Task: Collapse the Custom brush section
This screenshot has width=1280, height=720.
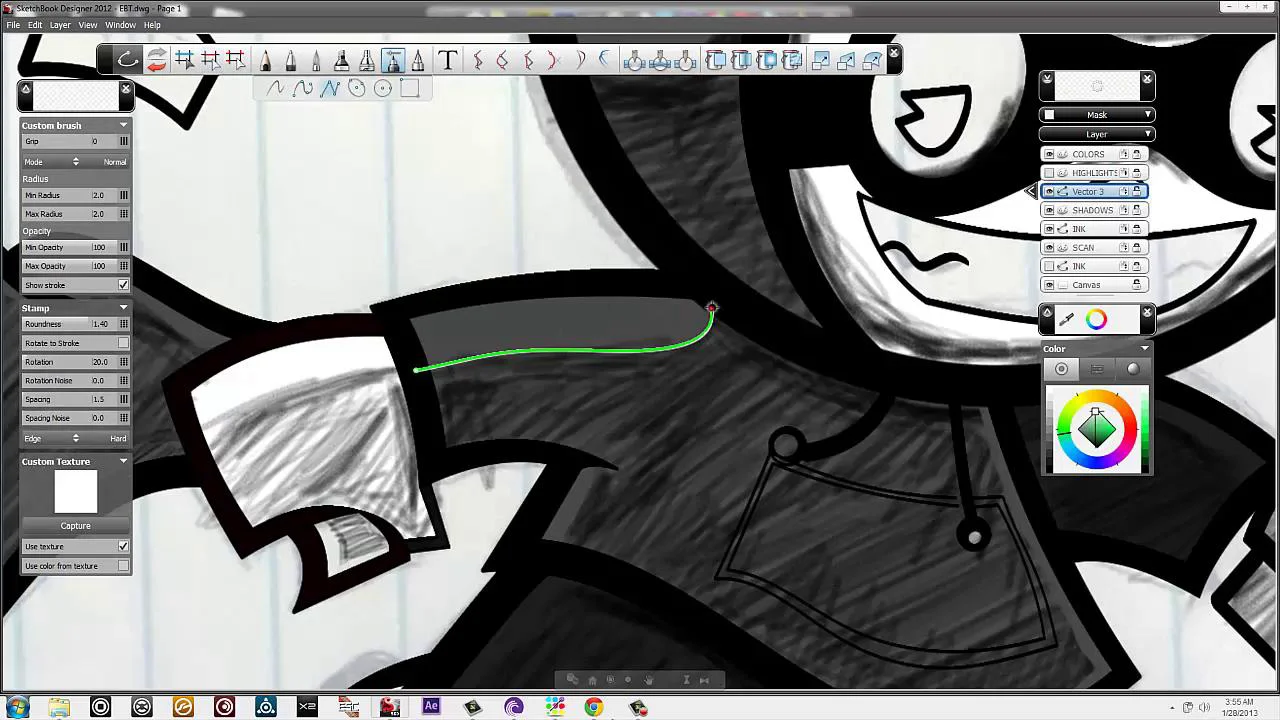Action: click(x=124, y=125)
